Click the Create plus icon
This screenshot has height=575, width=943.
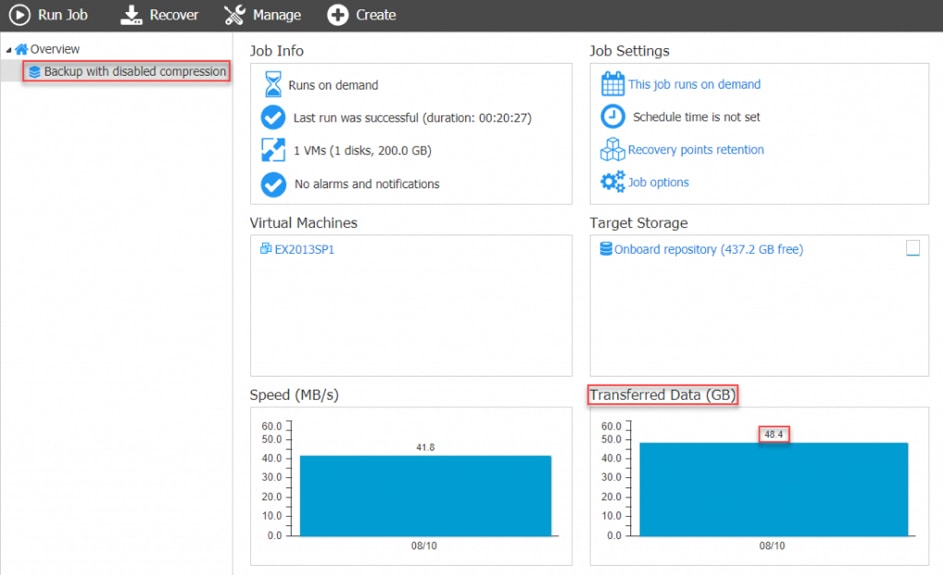click(x=338, y=15)
